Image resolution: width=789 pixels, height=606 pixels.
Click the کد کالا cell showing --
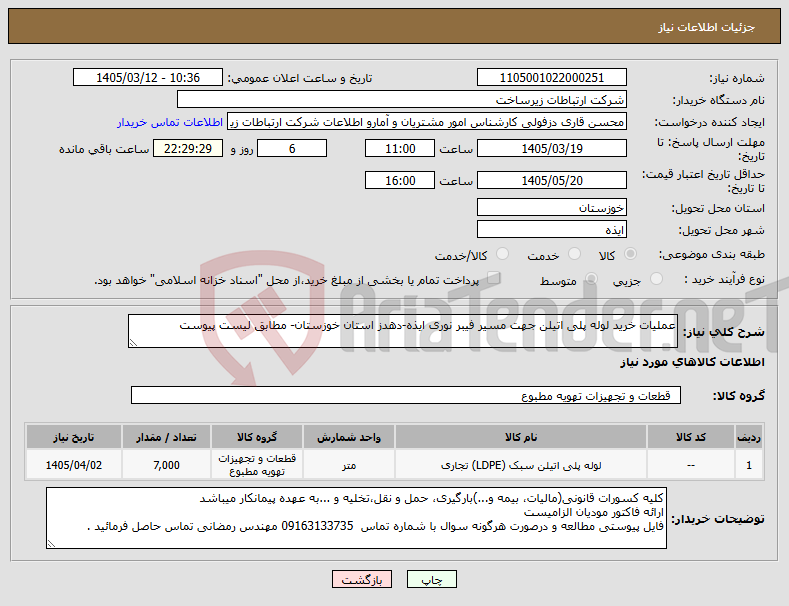coord(691,465)
